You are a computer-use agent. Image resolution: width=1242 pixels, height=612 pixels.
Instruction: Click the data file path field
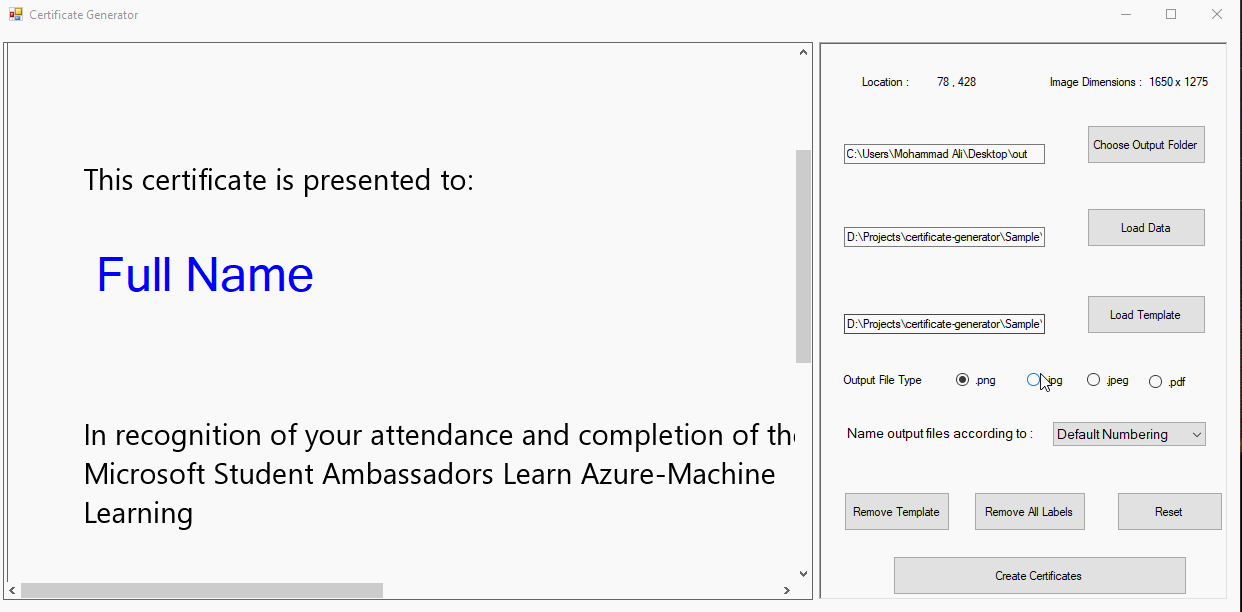944,237
